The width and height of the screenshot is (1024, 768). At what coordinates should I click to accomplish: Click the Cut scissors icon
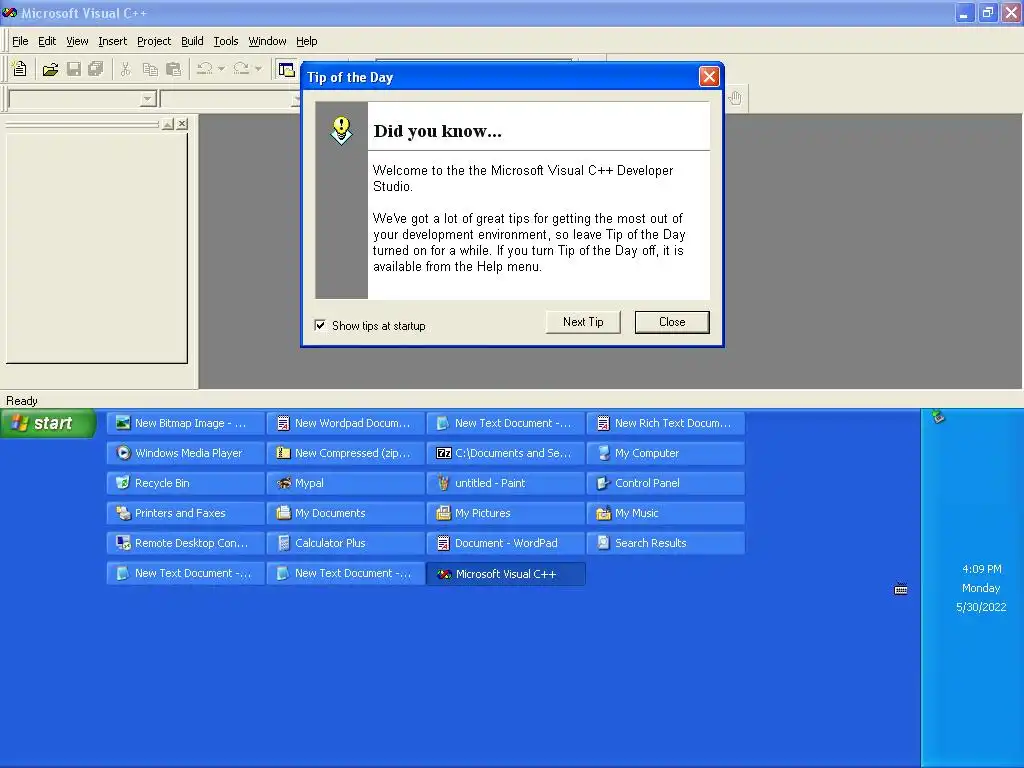click(125, 69)
